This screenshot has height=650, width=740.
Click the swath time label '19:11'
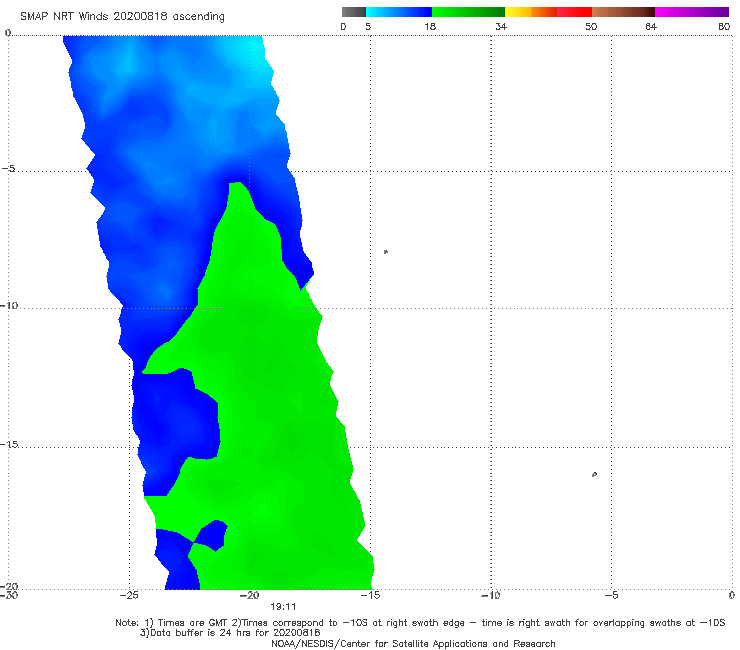tap(283, 607)
